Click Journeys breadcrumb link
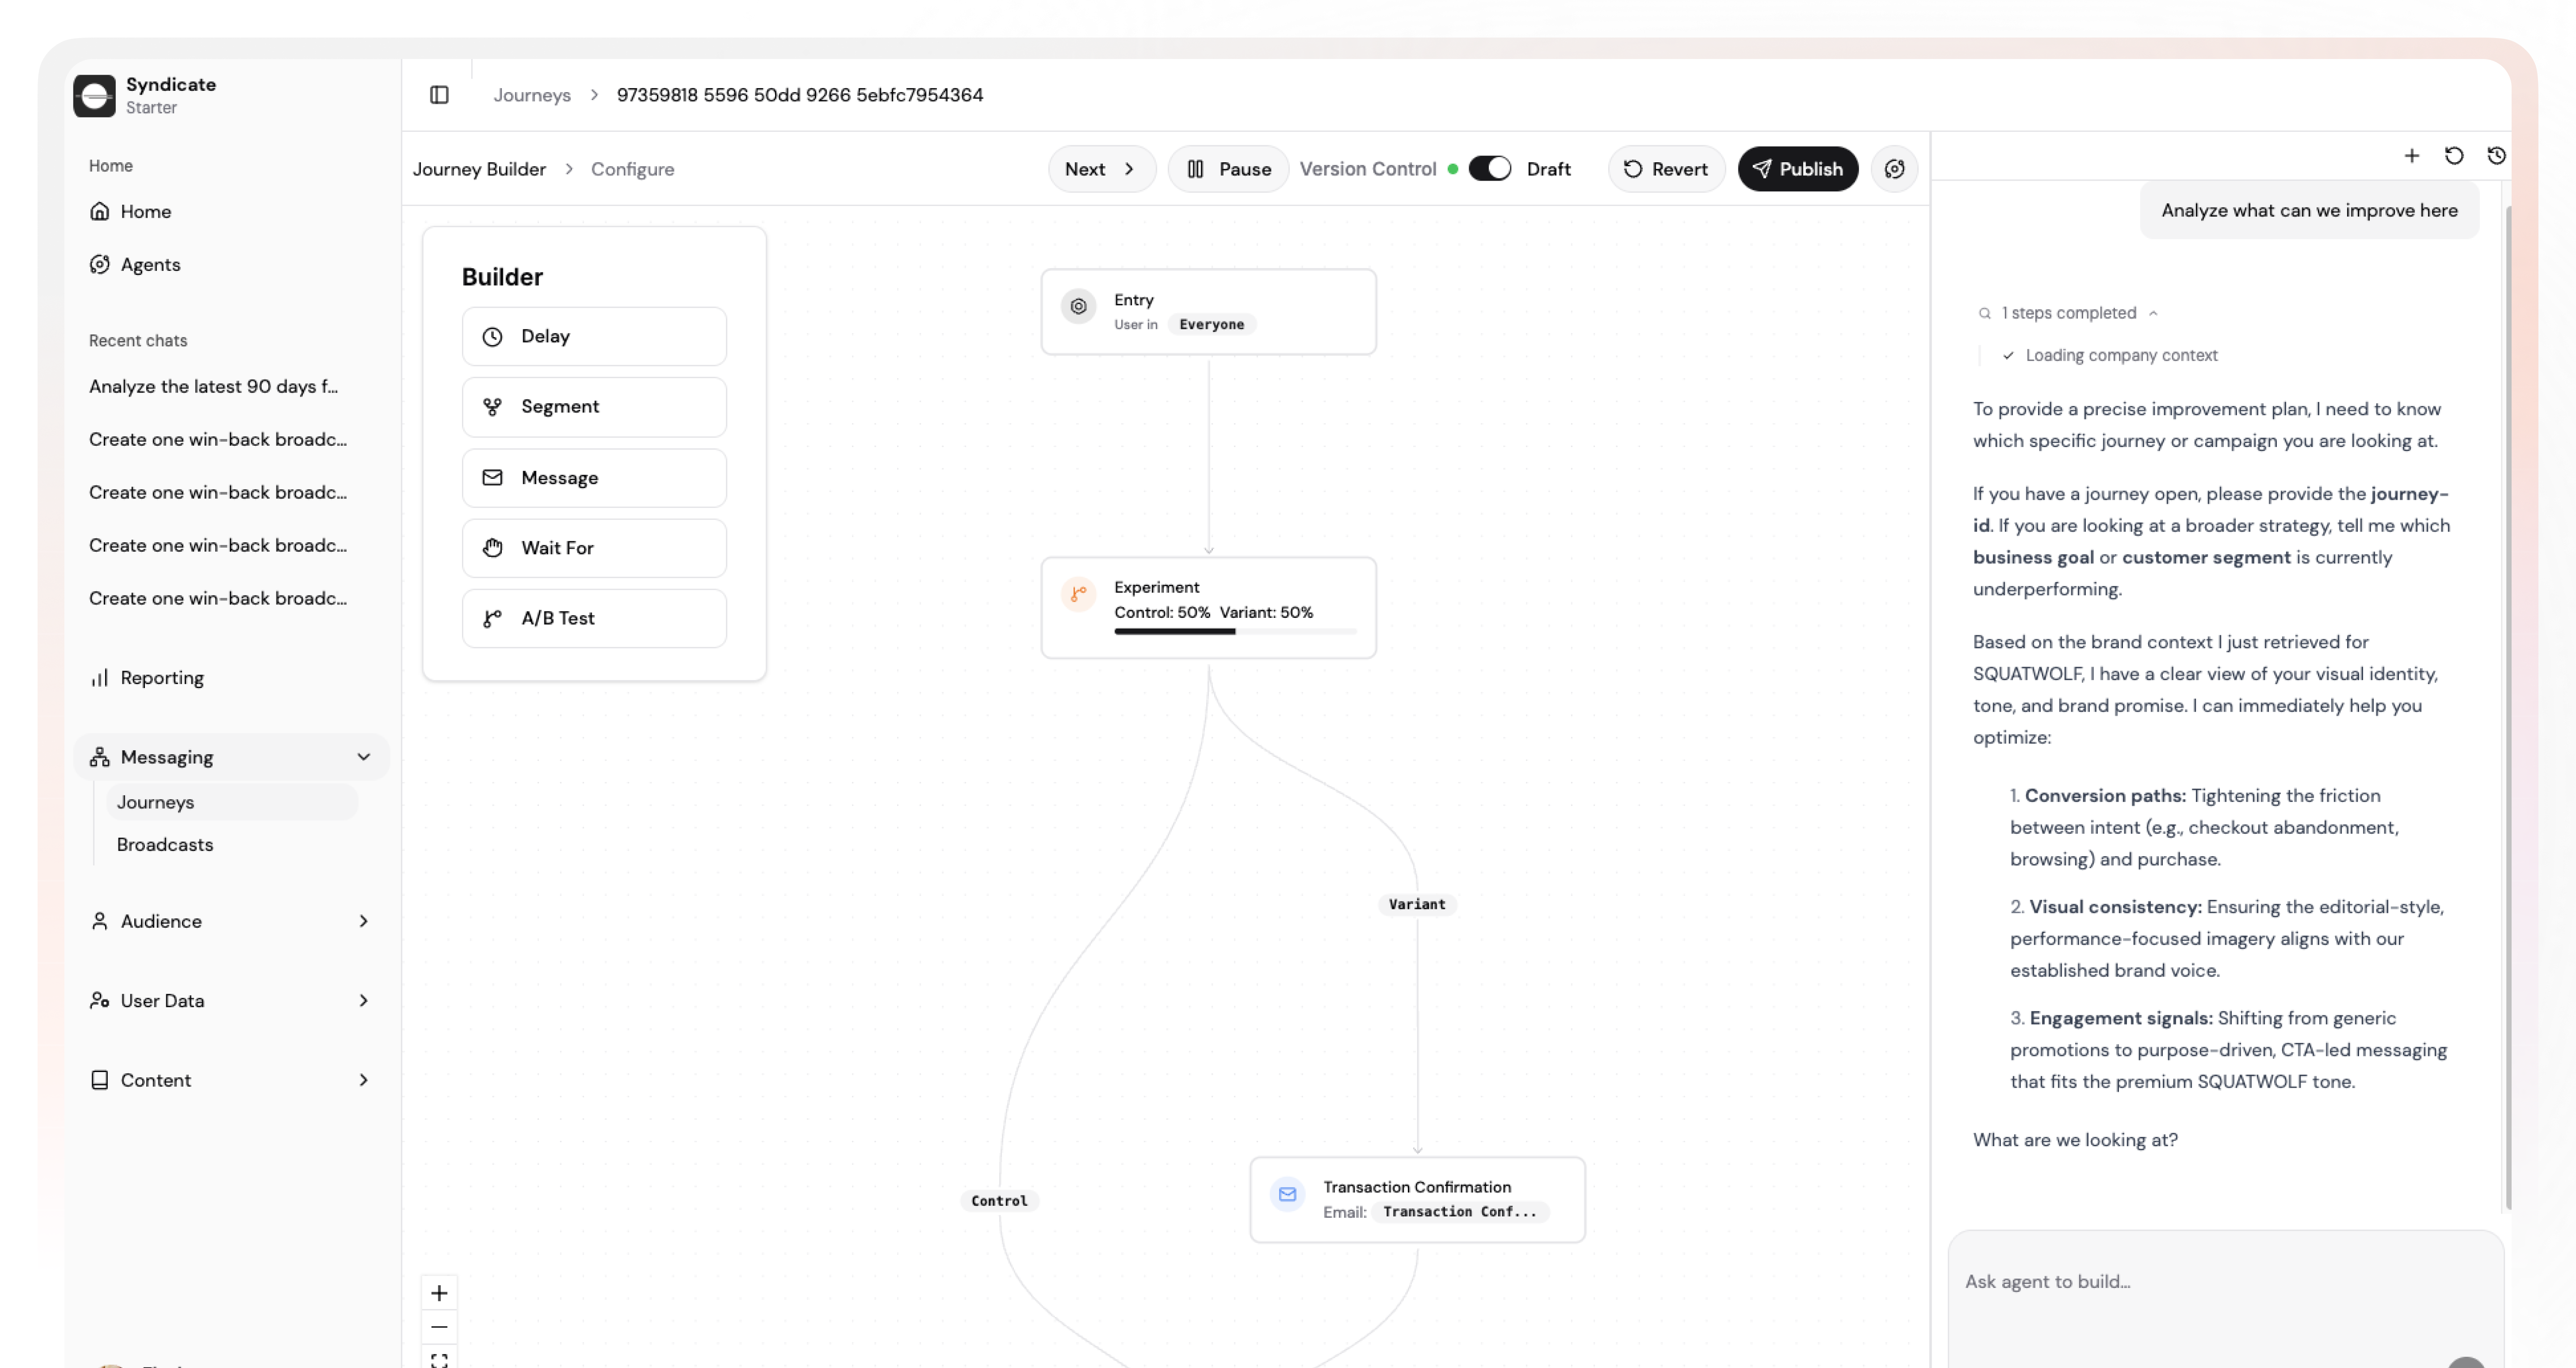This screenshot has width=2576, height=1368. [x=532, y=95]
